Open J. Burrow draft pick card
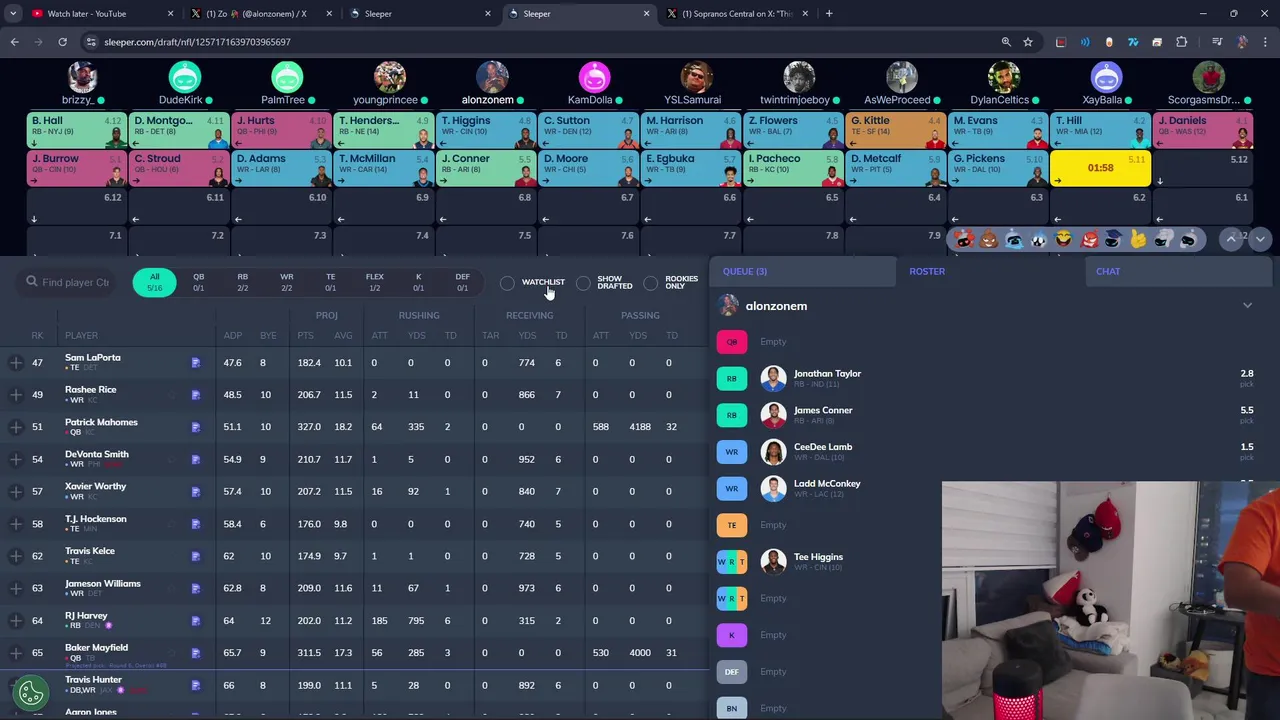 76,168
